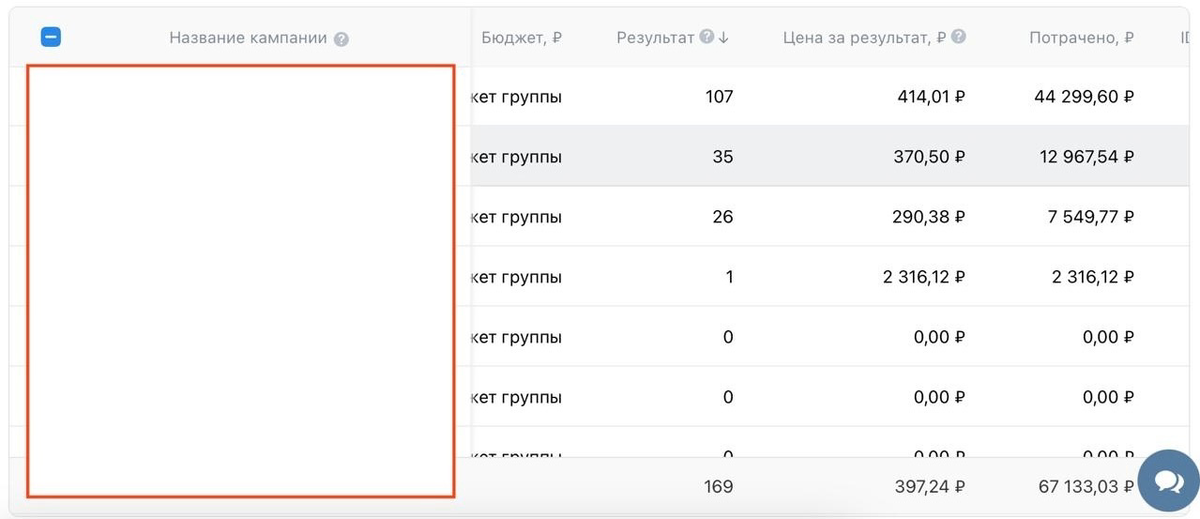Click the Потрачено, ₽ column header
This screenshot has height=519, width=1200.
(x=1081, y=38)
